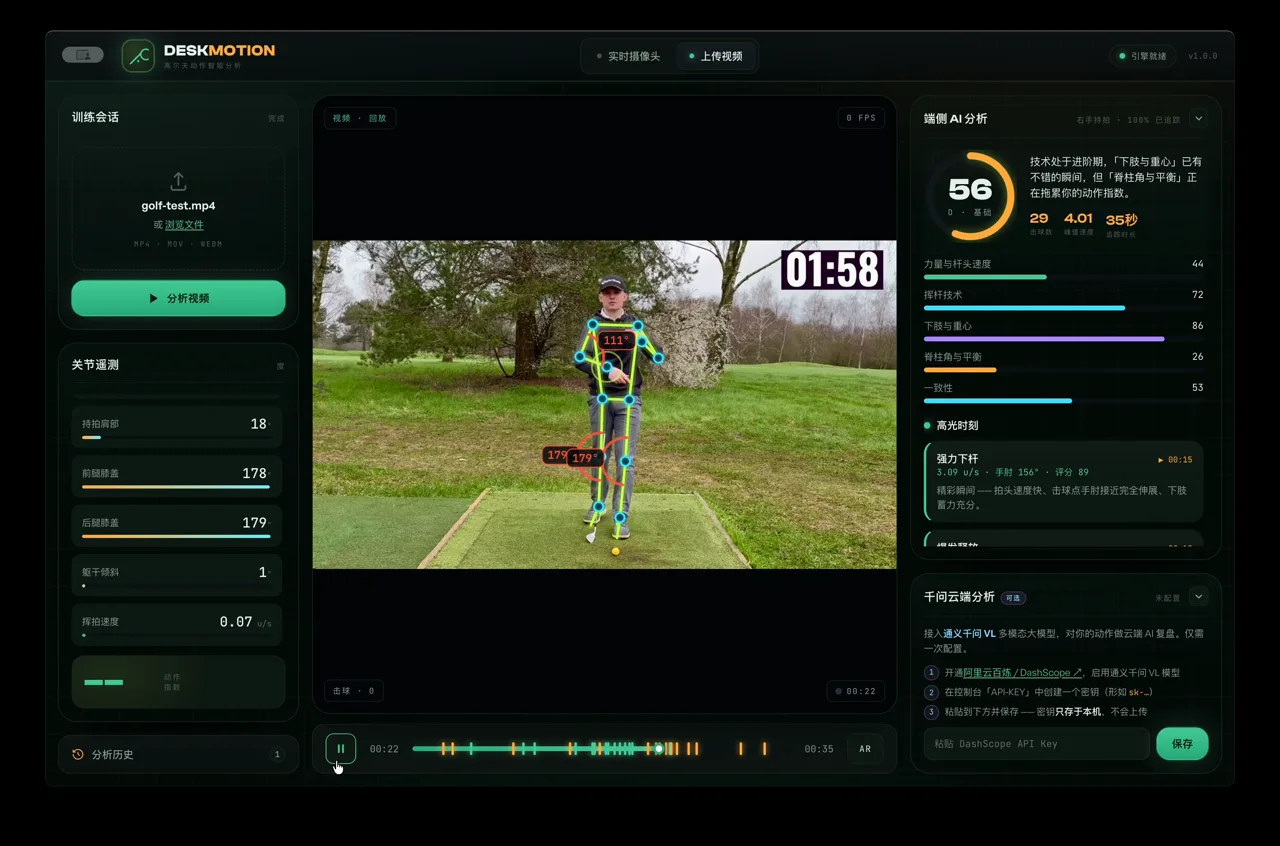
Task: Collapse the 千问云端分析 panel chevron
Action: (x=1198, y=597)
